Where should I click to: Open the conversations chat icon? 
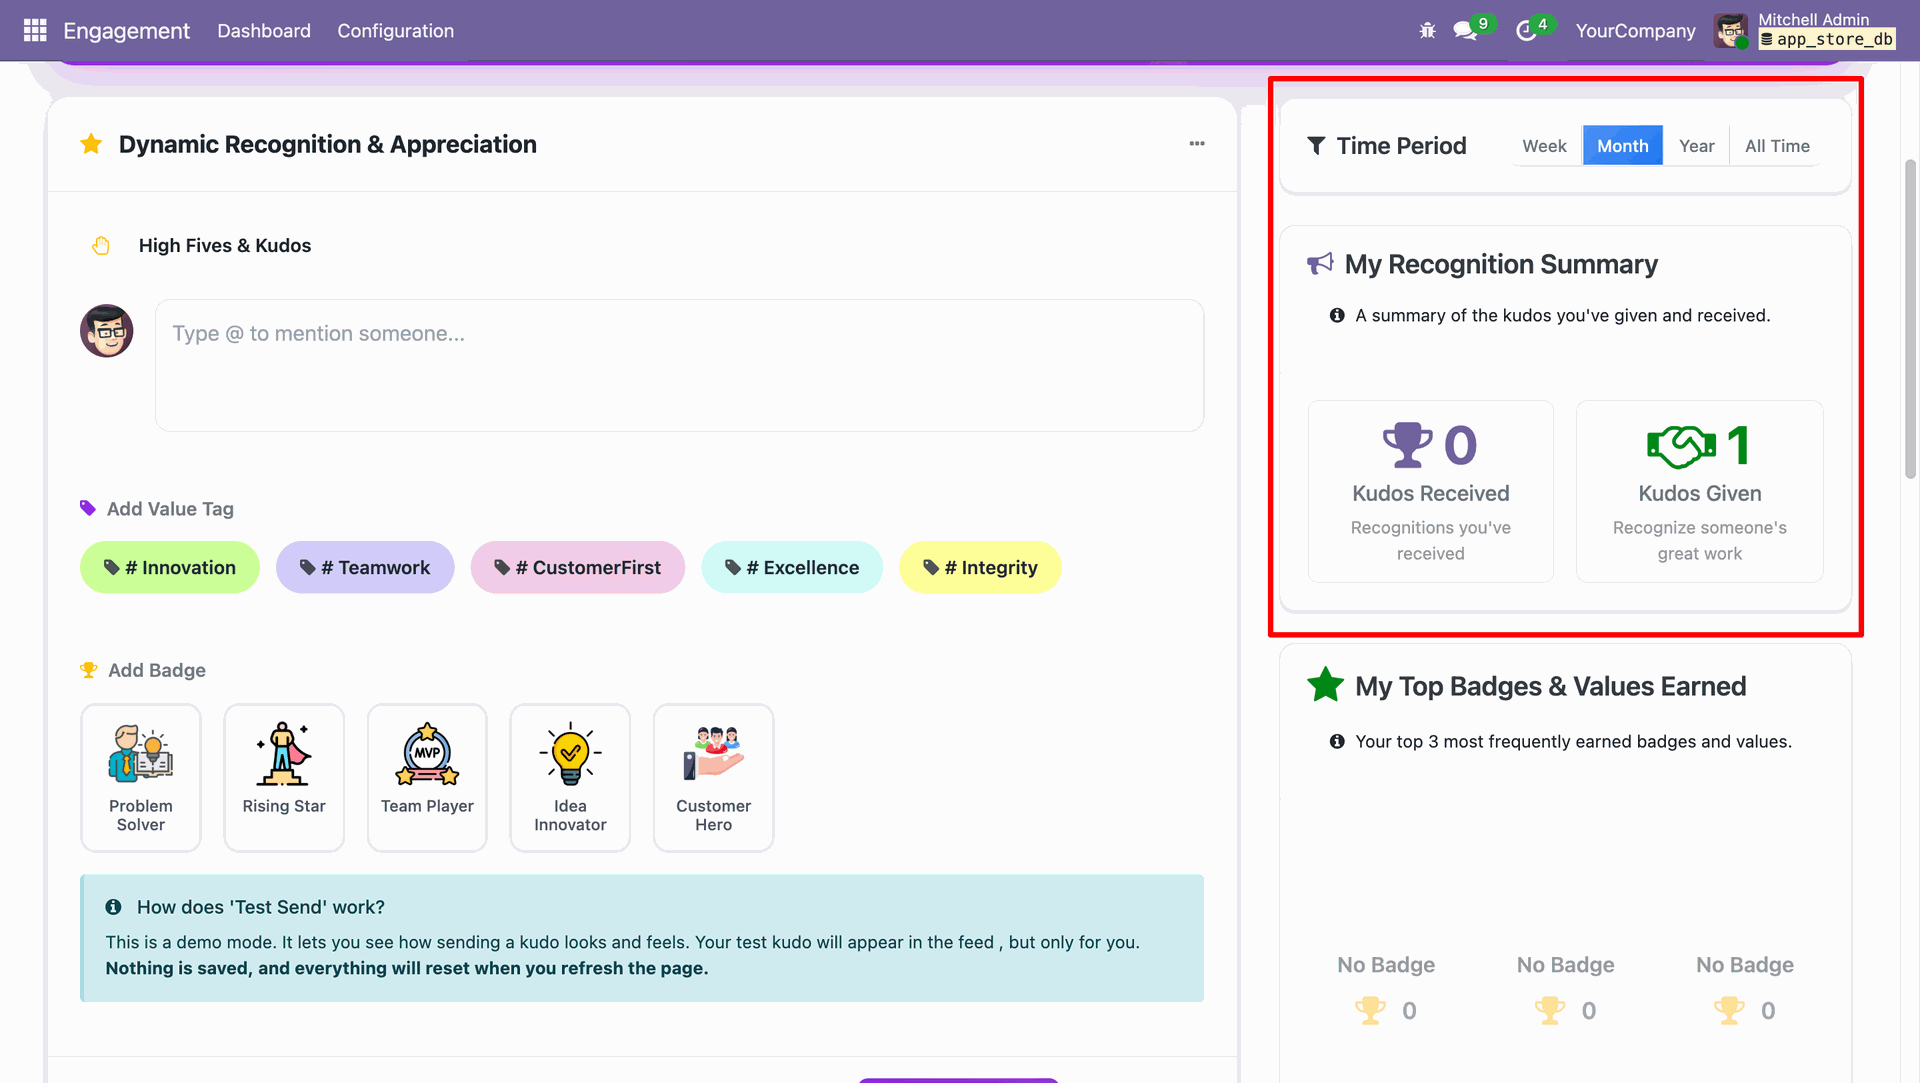tap(1465, 31)
